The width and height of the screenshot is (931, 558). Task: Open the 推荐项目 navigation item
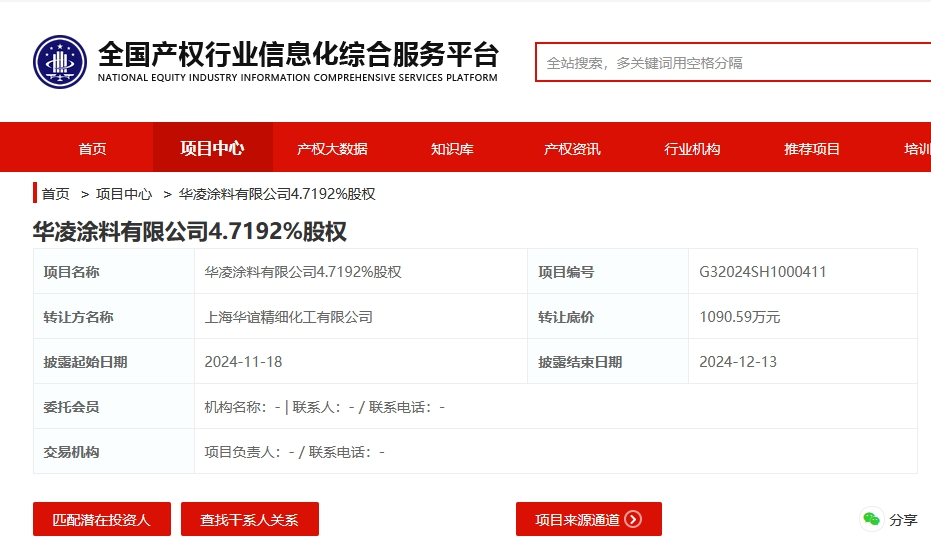tap(812, 148)
